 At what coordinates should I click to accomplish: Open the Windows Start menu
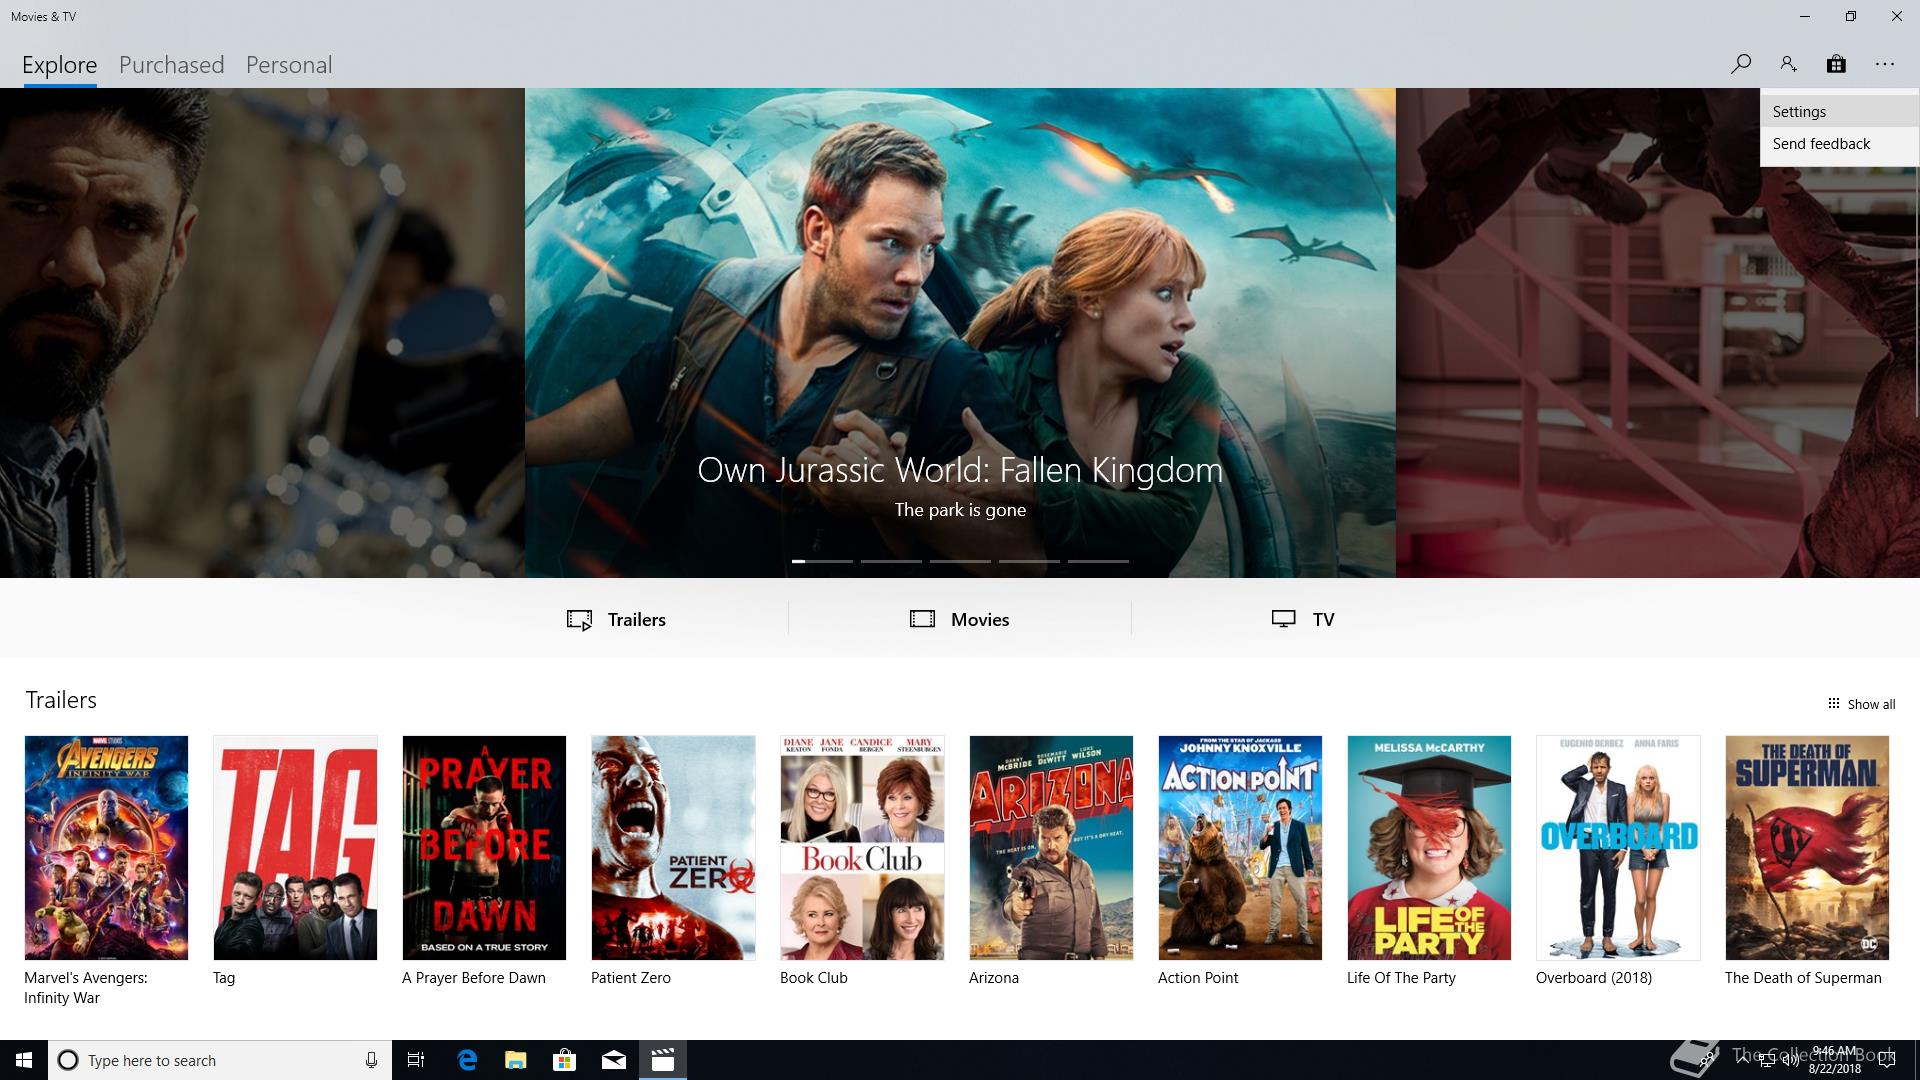click(24, 1060)
